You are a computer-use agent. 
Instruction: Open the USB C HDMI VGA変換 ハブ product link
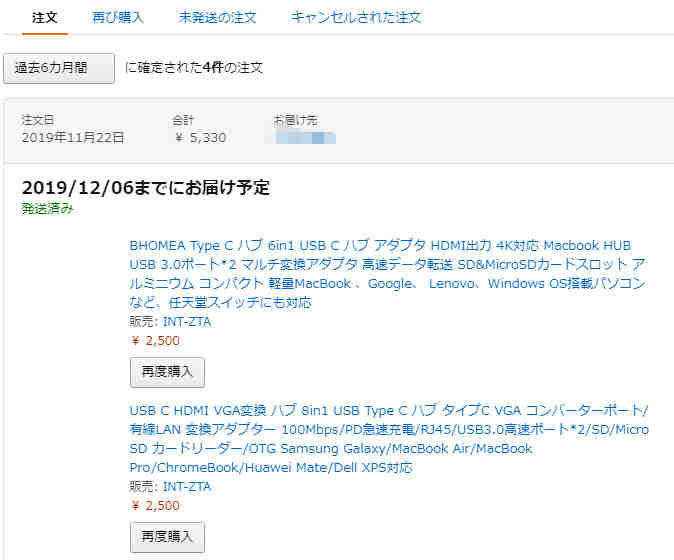pos(389,439)
